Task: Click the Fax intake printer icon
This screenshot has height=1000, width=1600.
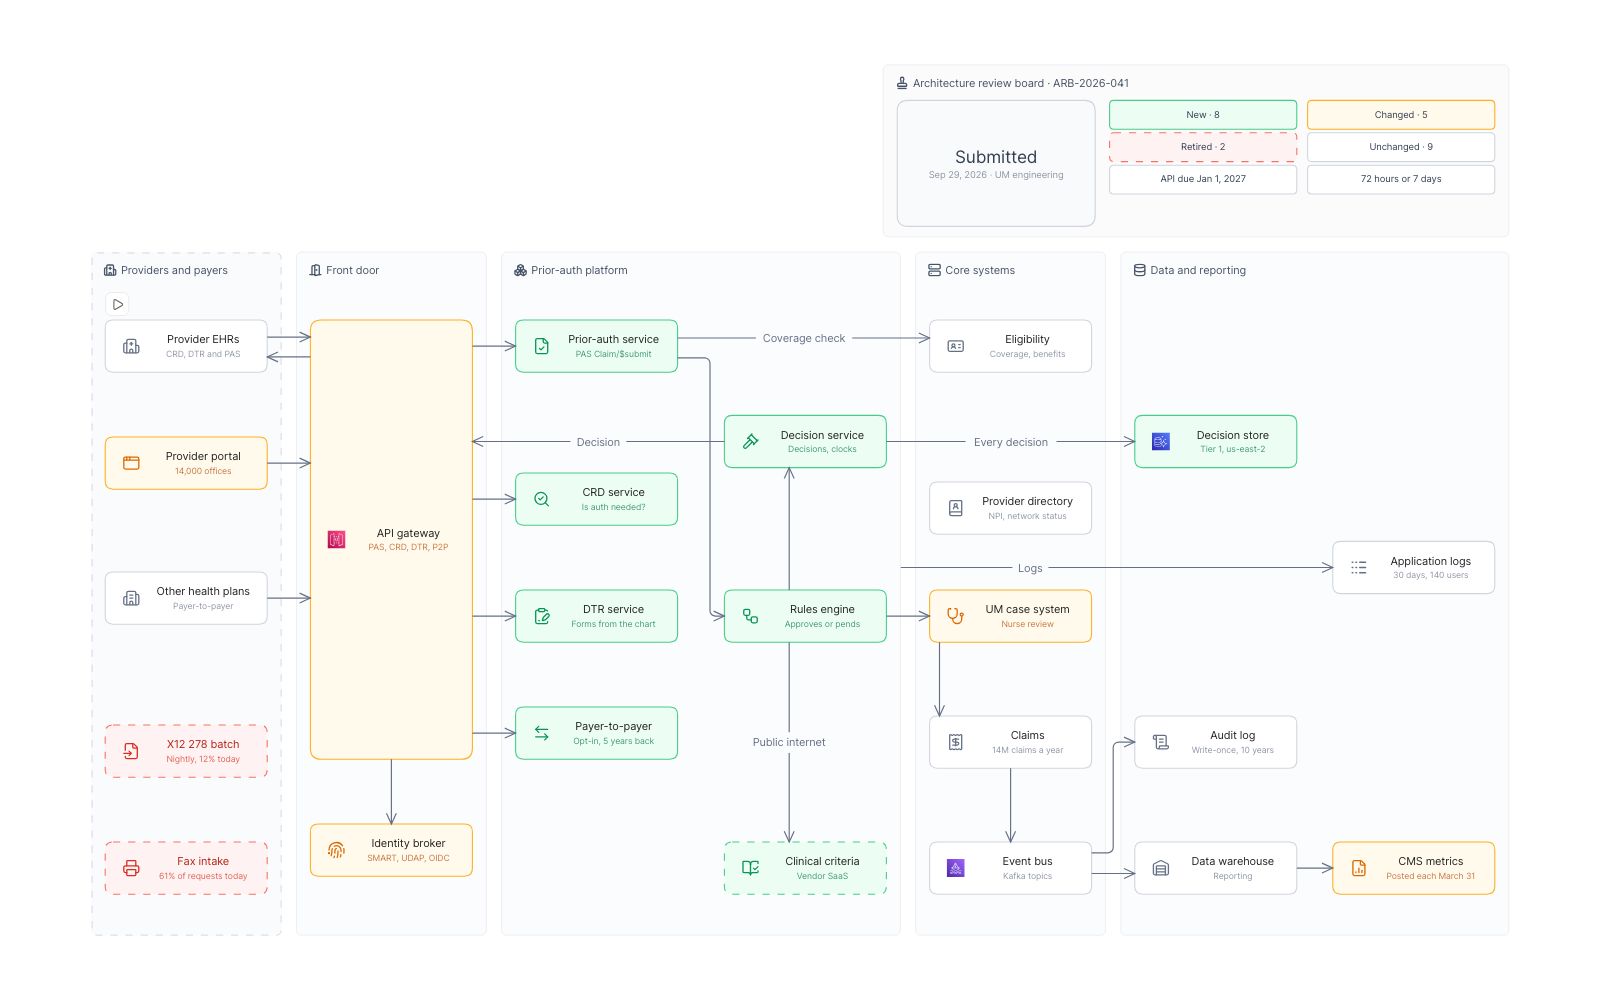Action: [131, 868]
